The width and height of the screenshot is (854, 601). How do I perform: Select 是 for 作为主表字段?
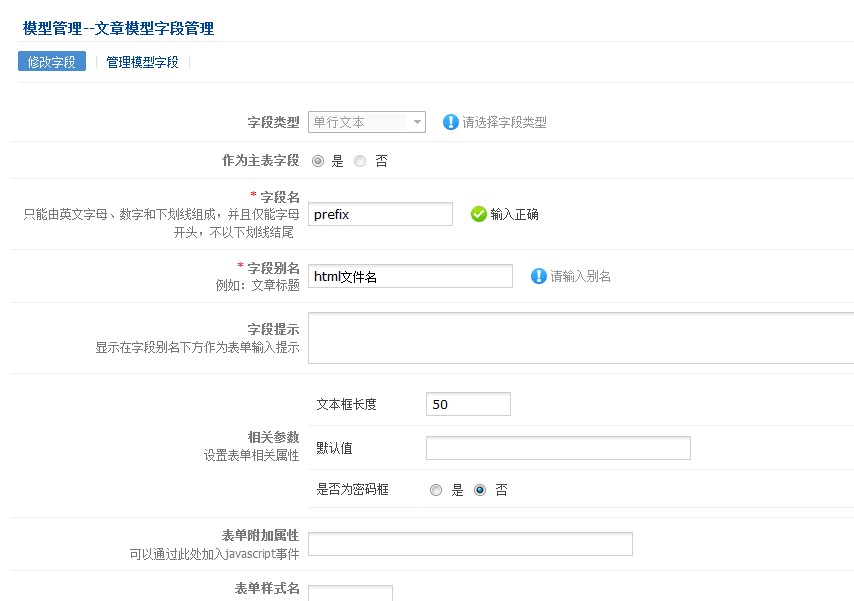318,161
